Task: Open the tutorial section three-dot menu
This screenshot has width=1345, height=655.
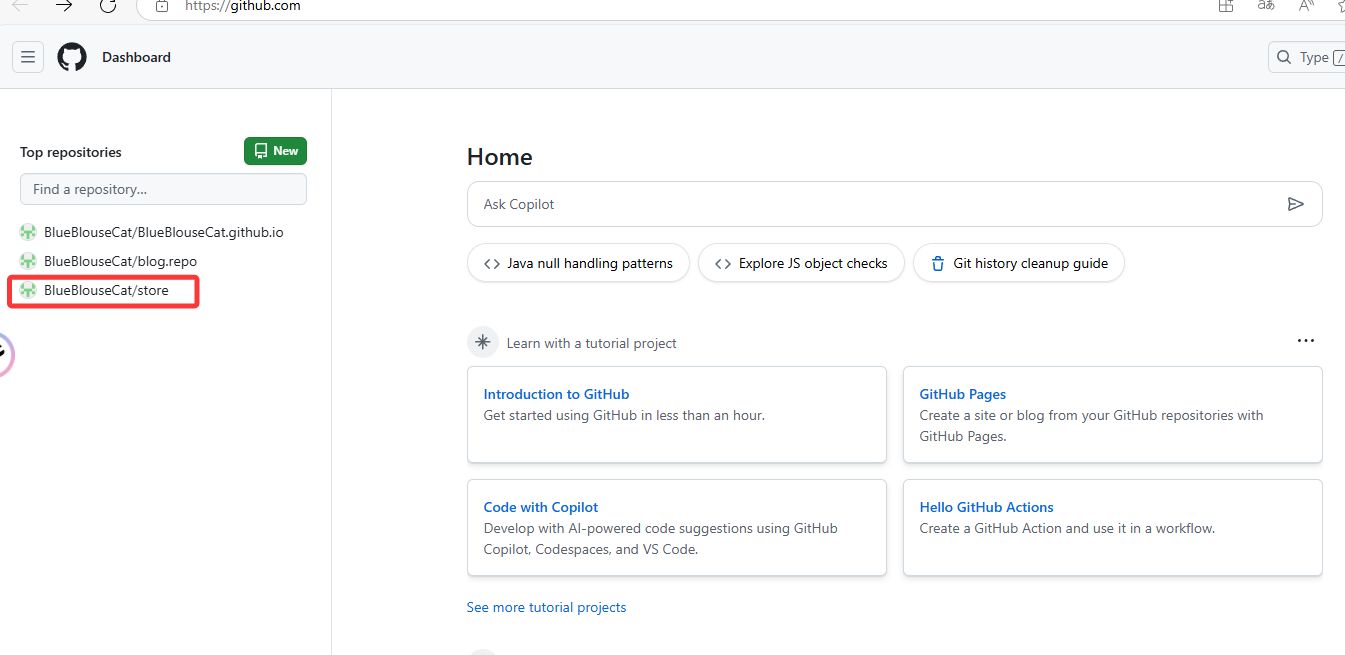Action: pyautogui.click(x=1305, y=341)
